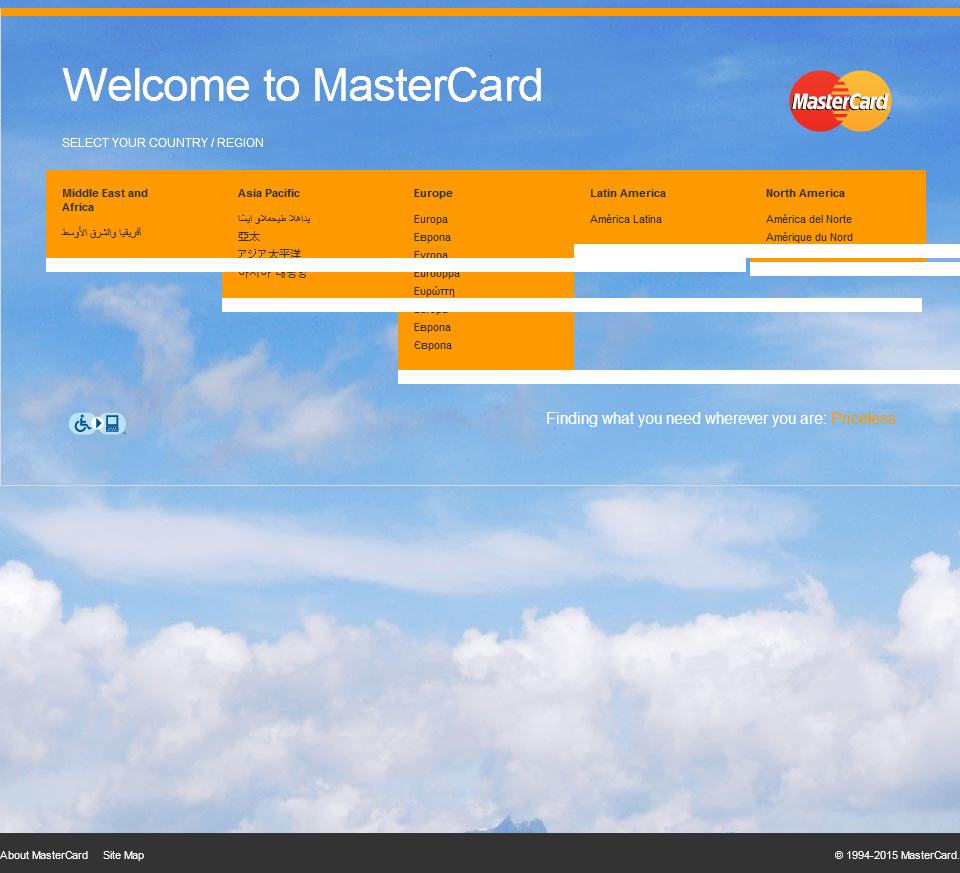Click SELECT YOUR COUNTRY / REGION text
Image resolution: width=960 pixels, height=873 pixels.
[163, 143]
